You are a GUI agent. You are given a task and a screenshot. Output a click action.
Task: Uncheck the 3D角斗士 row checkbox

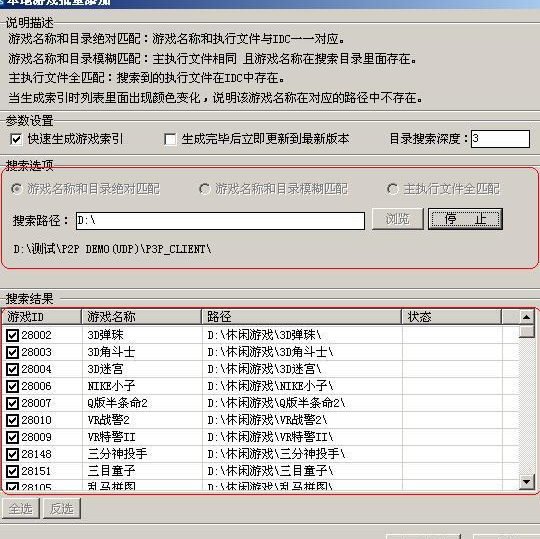click(13, 352)
